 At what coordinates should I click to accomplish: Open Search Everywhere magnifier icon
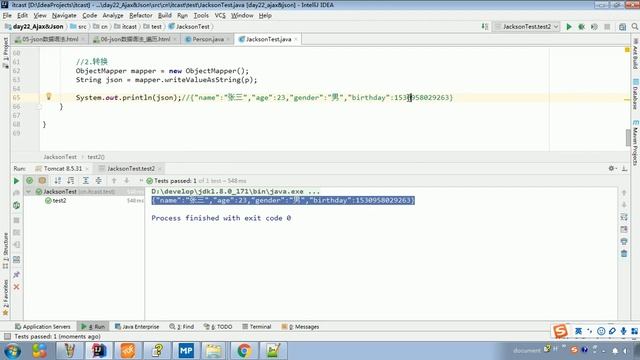coord(635,27)
